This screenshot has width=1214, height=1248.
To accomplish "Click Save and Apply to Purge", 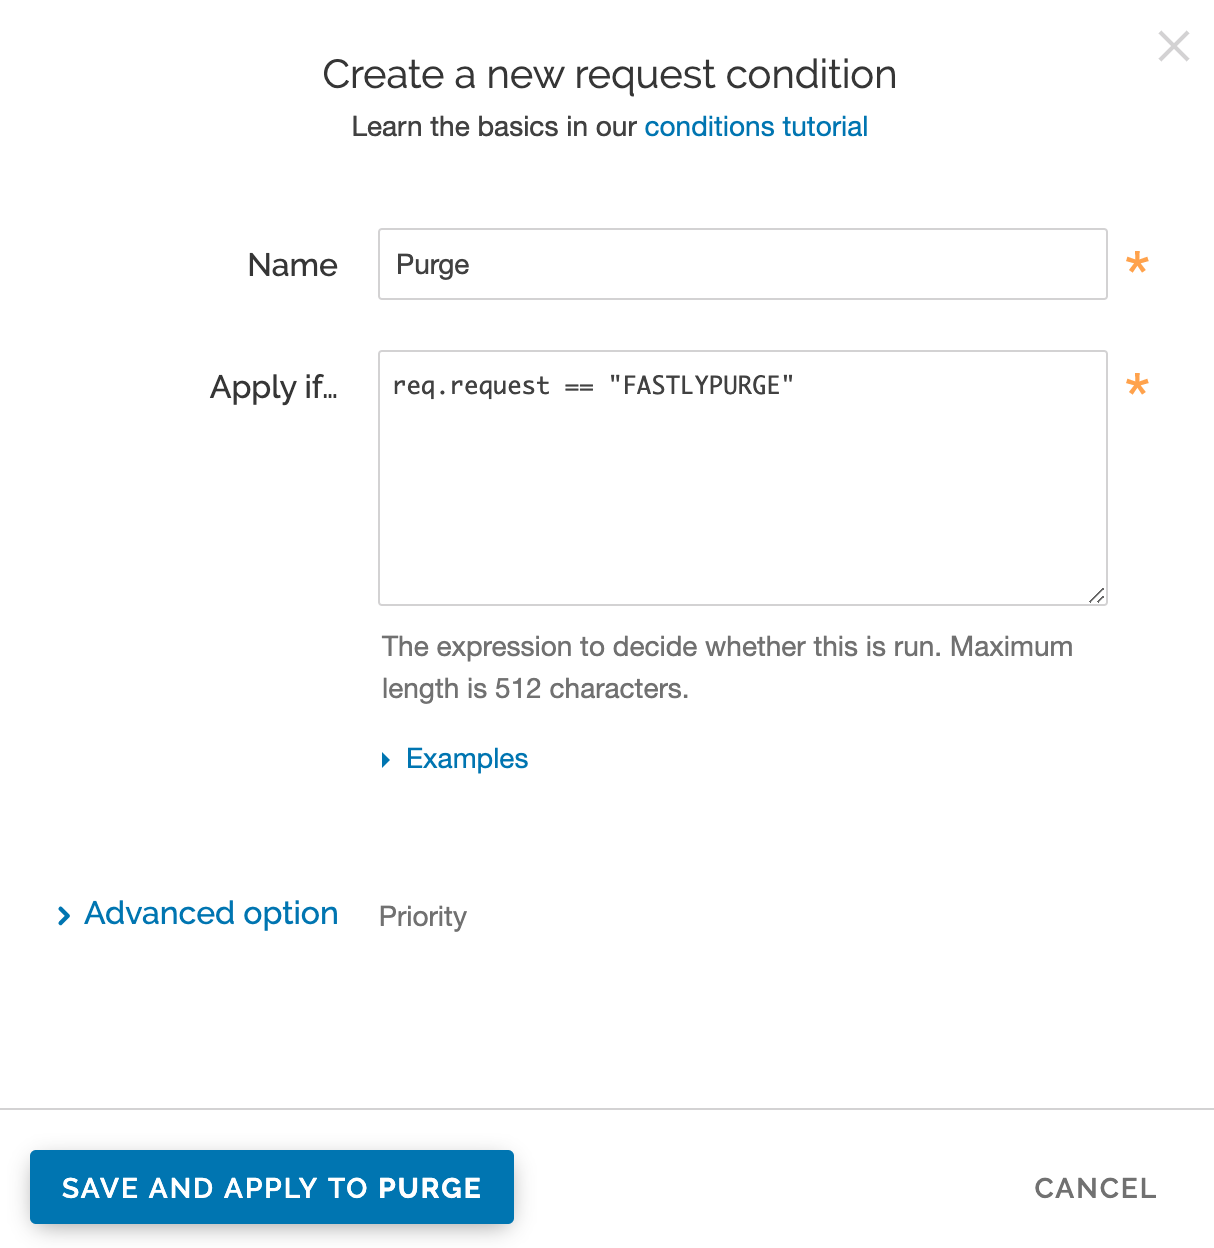I will [272, 1187].
